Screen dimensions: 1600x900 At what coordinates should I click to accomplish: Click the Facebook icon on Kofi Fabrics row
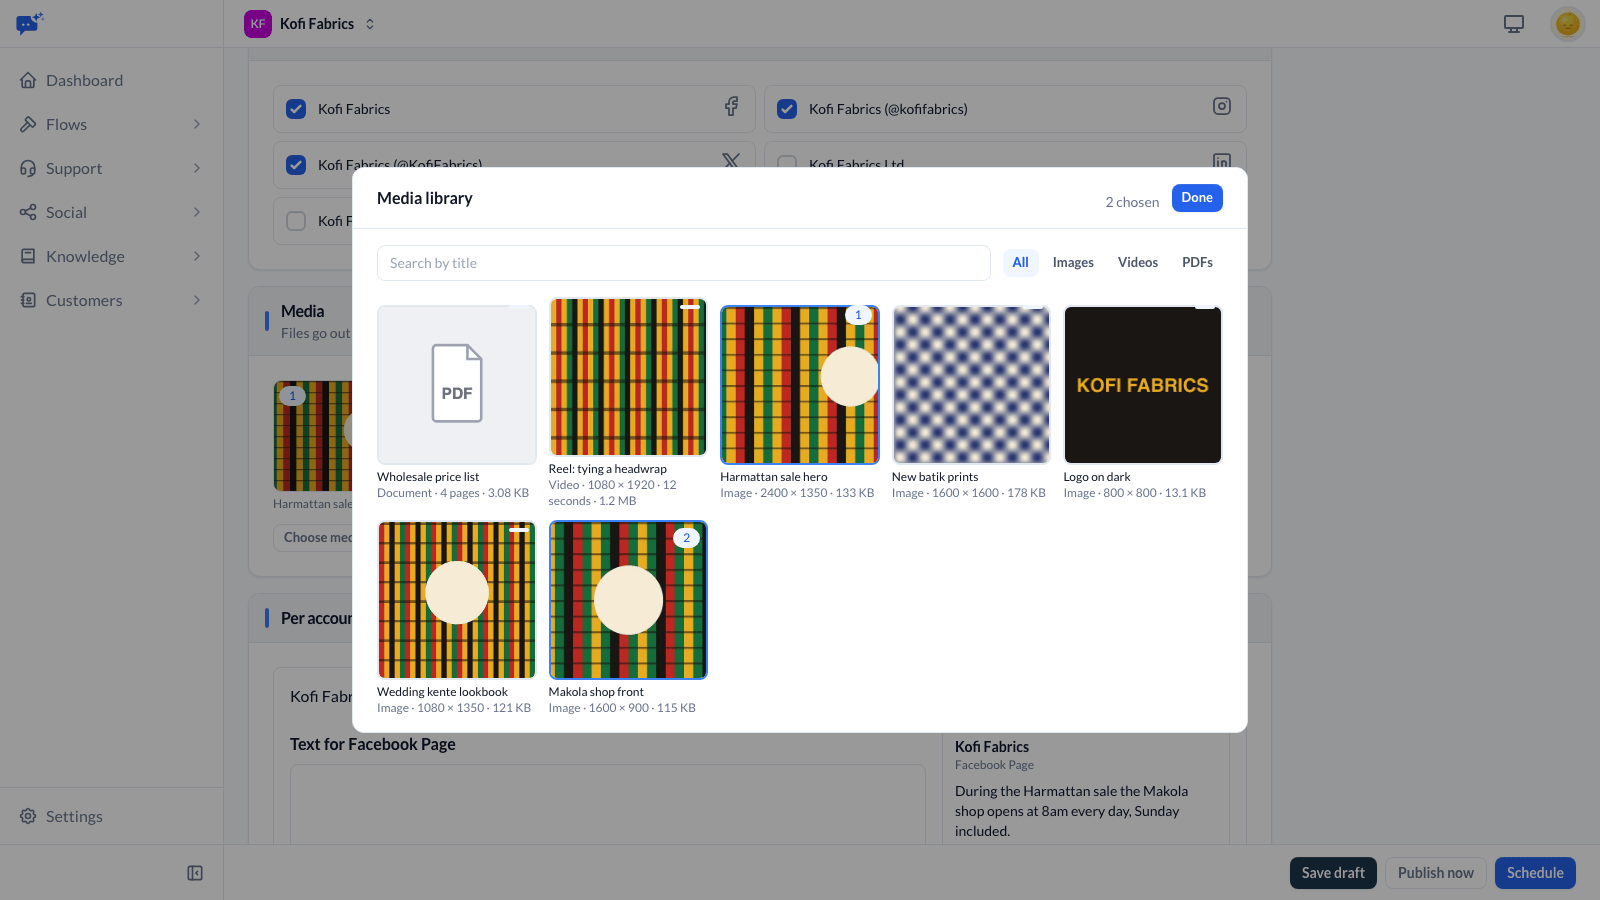pyautogui.click(x=732, y=106)
